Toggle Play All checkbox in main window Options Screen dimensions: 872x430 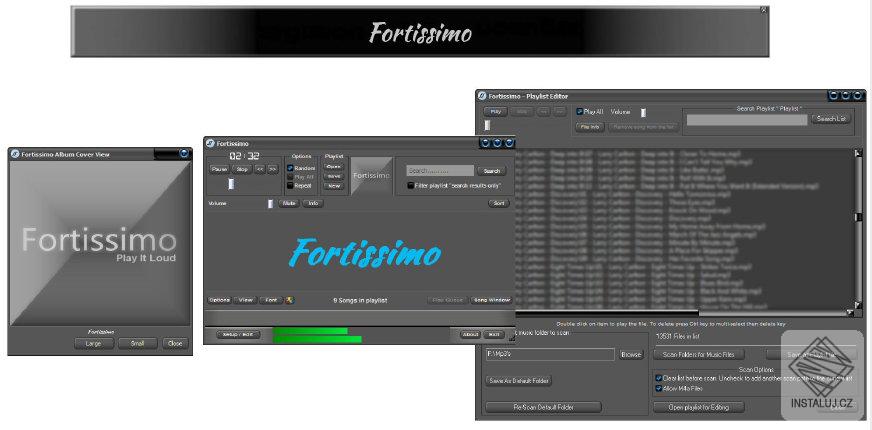click(x=290, y=177)
